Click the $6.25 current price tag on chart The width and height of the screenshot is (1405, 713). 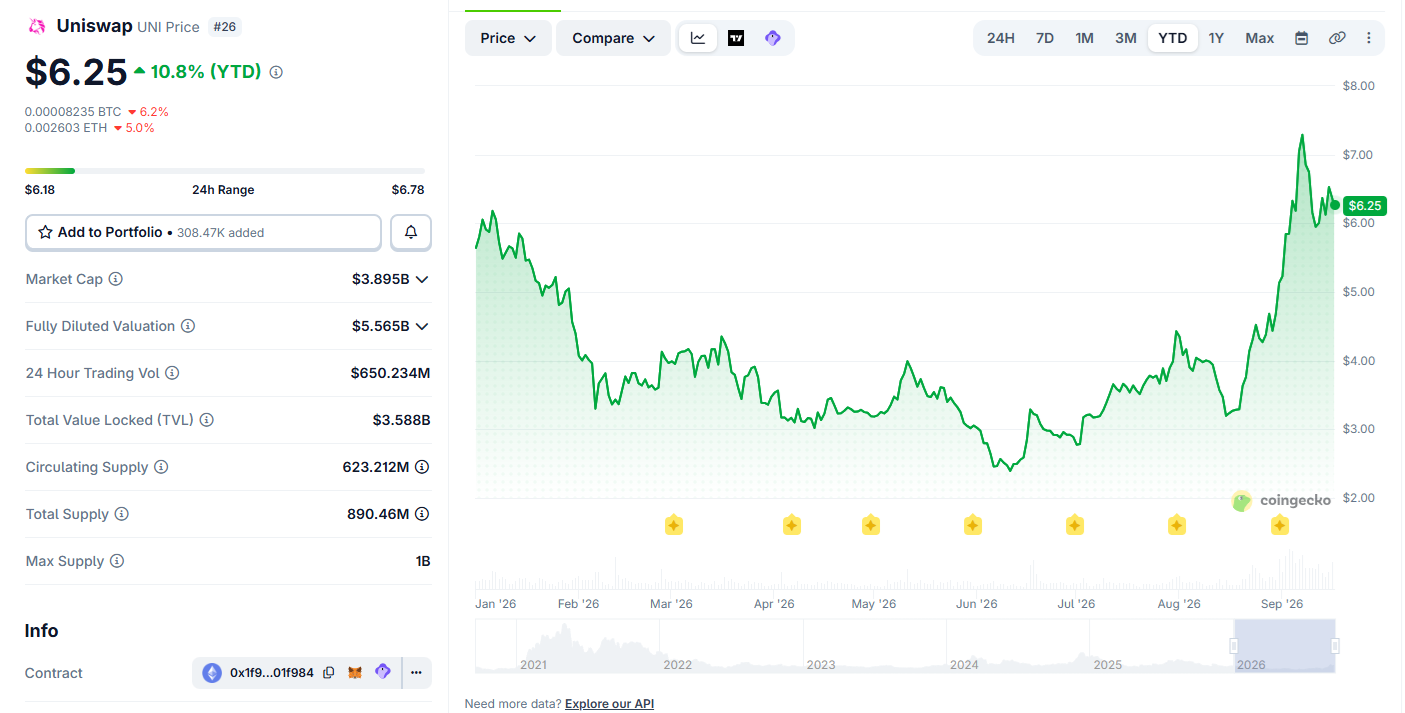(1364, 205)
